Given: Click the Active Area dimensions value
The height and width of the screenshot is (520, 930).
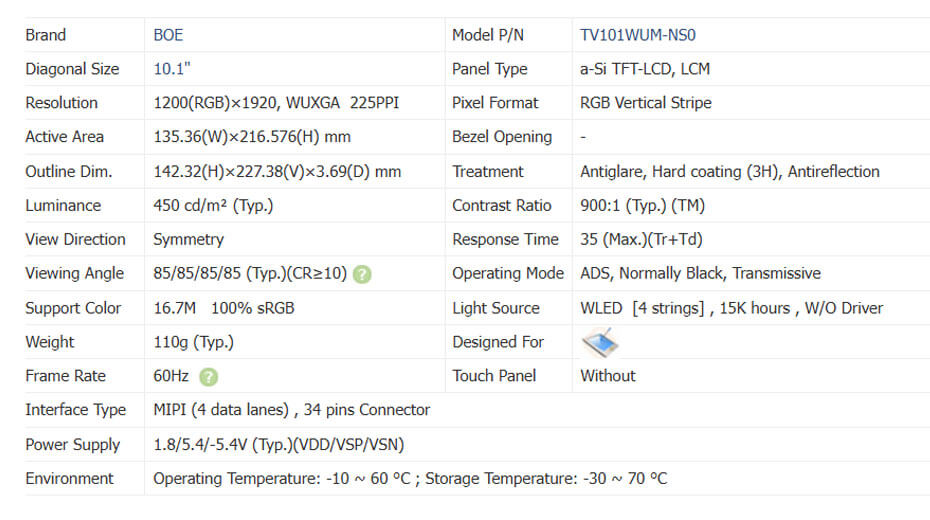Looking at the screenshot, I should [252, 137].
